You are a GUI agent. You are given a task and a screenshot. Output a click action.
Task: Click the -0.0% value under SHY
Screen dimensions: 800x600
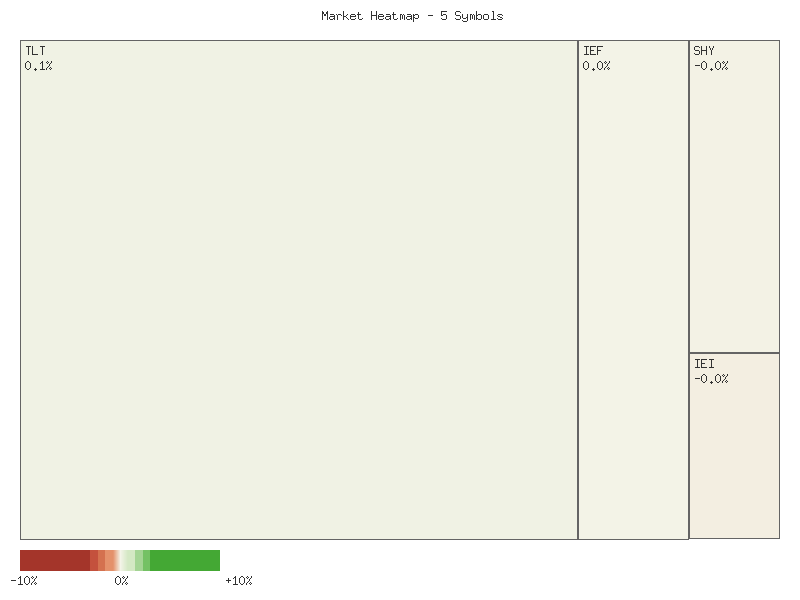(712, 65)
